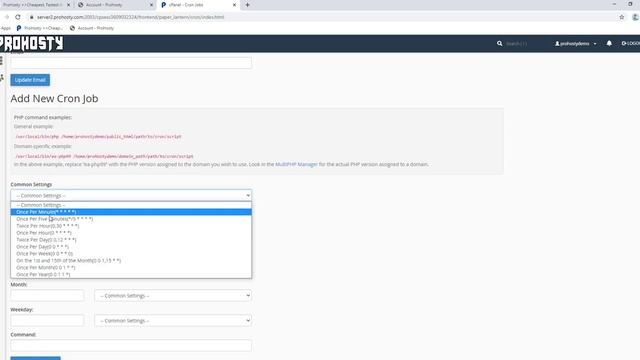The width and height of the screenshot is (640, 360).
Task: Click the Prohosty logo in the header
Action: (31, 43)
